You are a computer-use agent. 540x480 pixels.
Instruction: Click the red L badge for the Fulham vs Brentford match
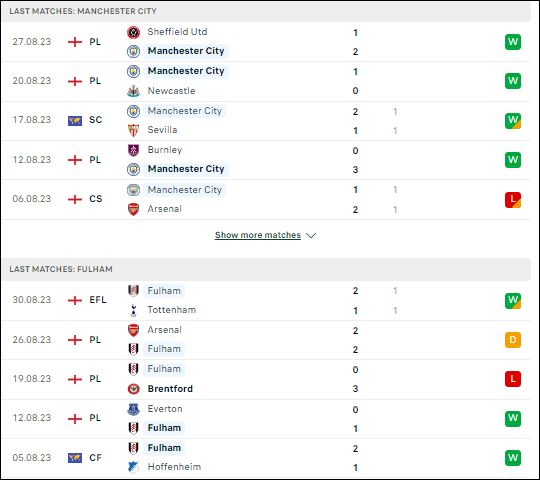pos(513,379)
